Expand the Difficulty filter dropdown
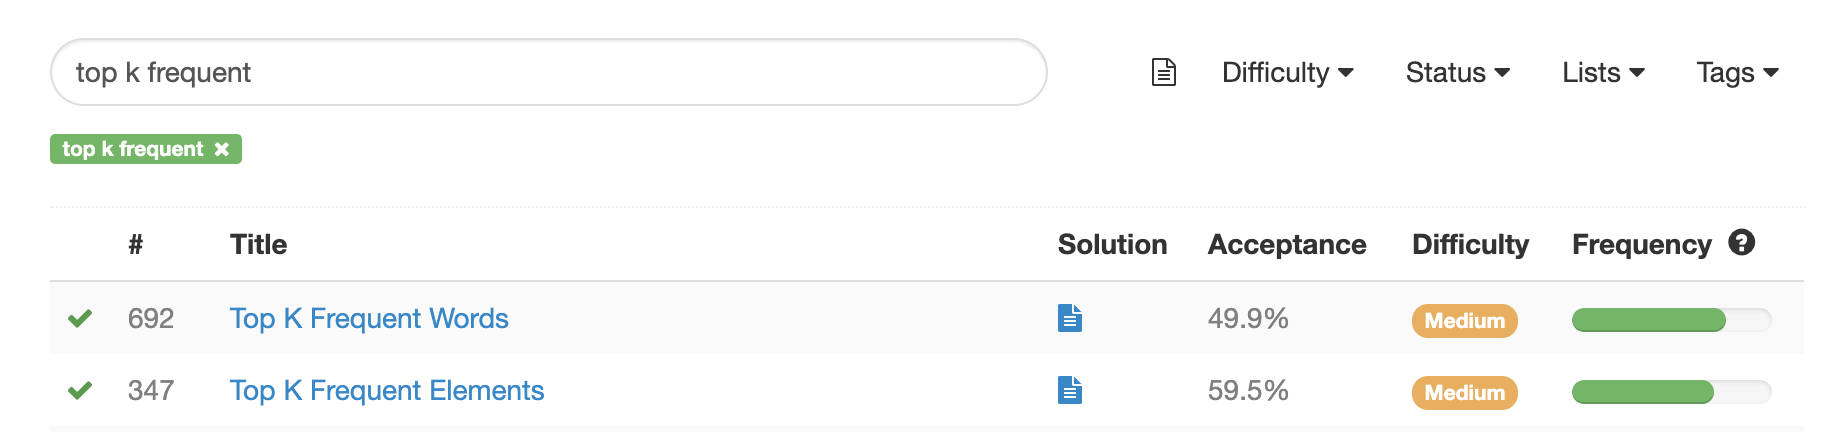 pyautogui.click(x=1287, y=72)
